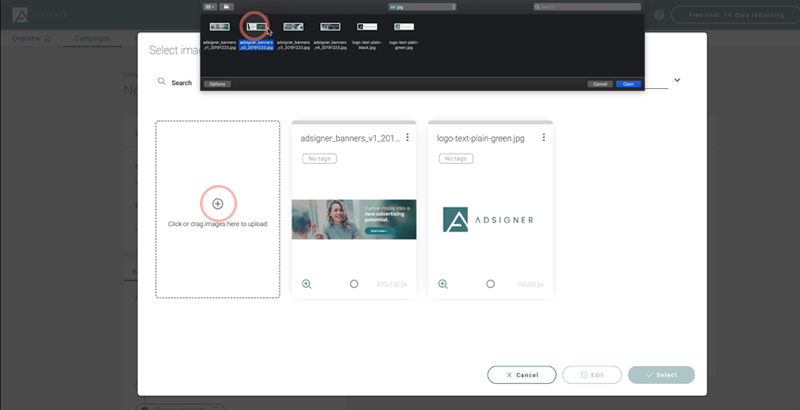The height and width of the screenshot is (410, 800).
Task: Open the icon view options dropdown in file dialog
Action: point(210,7)
